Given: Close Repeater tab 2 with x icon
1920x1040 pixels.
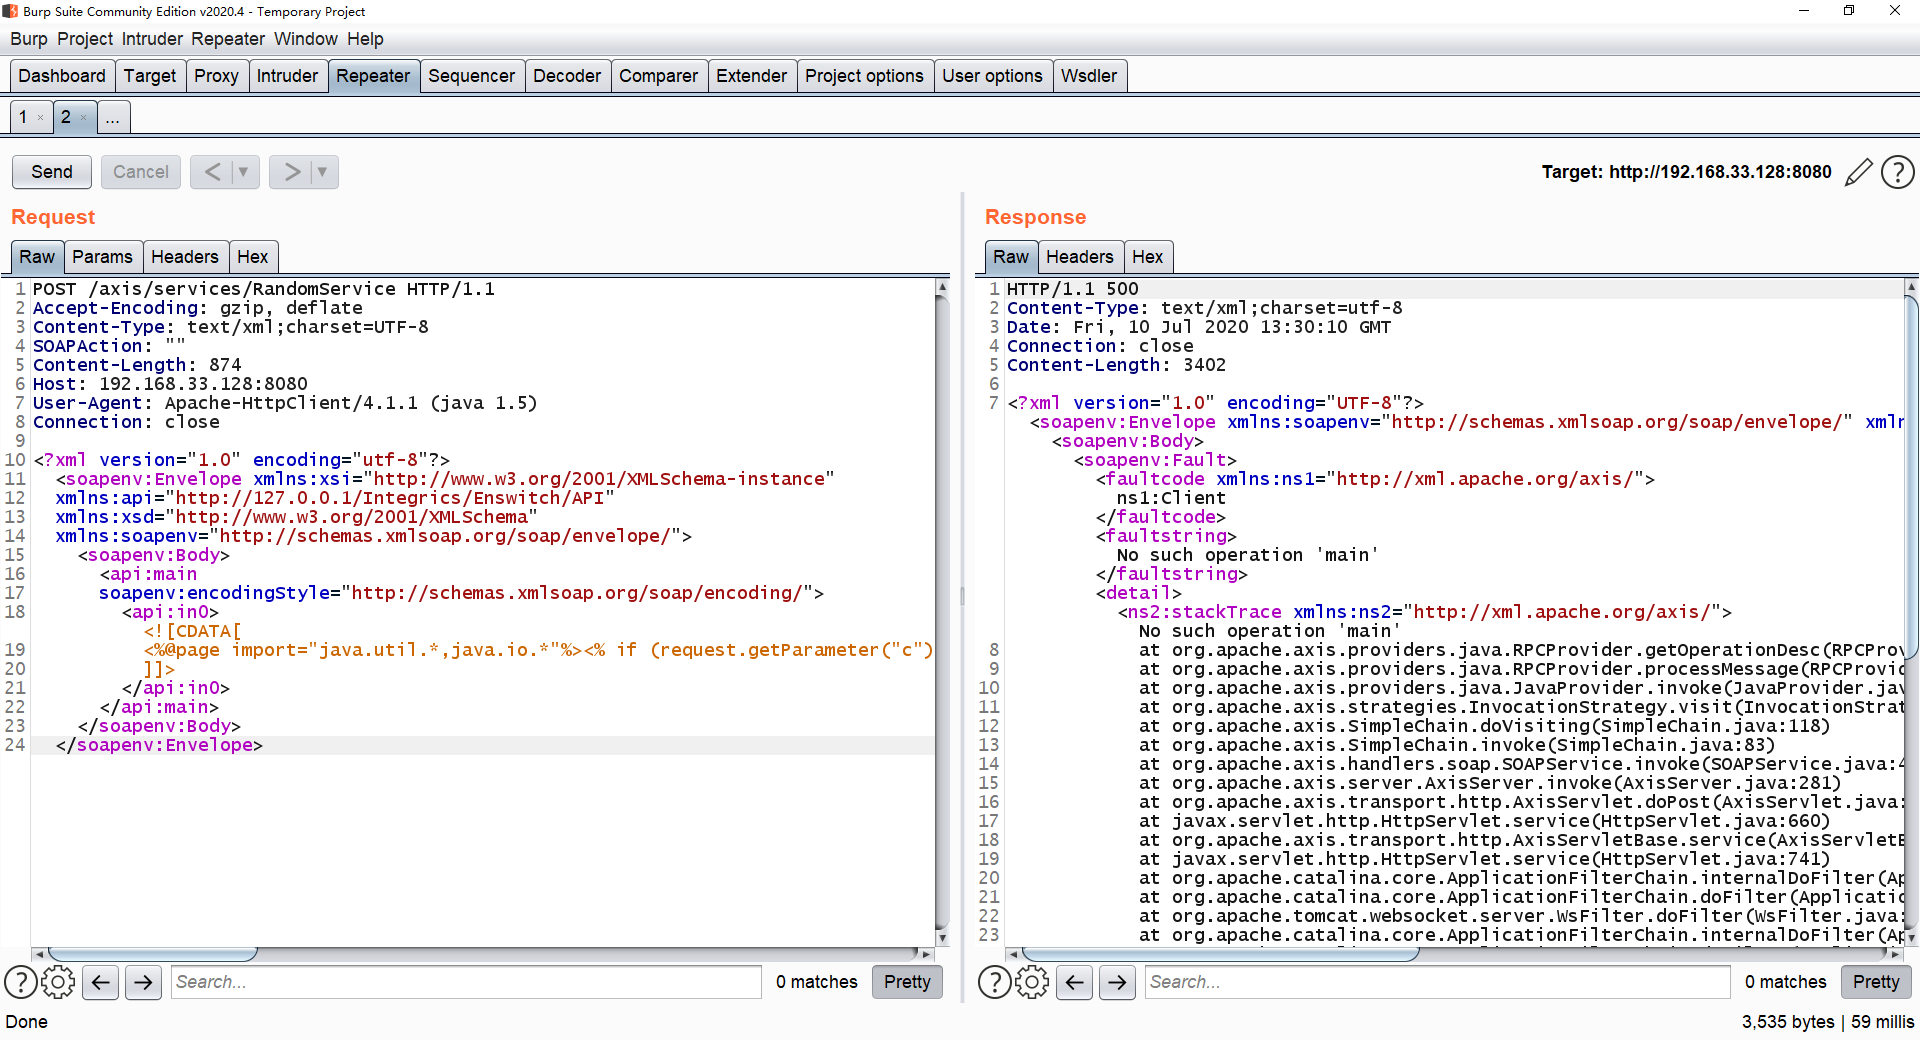Looking at the screenshot, I should (x=83, y=118).
